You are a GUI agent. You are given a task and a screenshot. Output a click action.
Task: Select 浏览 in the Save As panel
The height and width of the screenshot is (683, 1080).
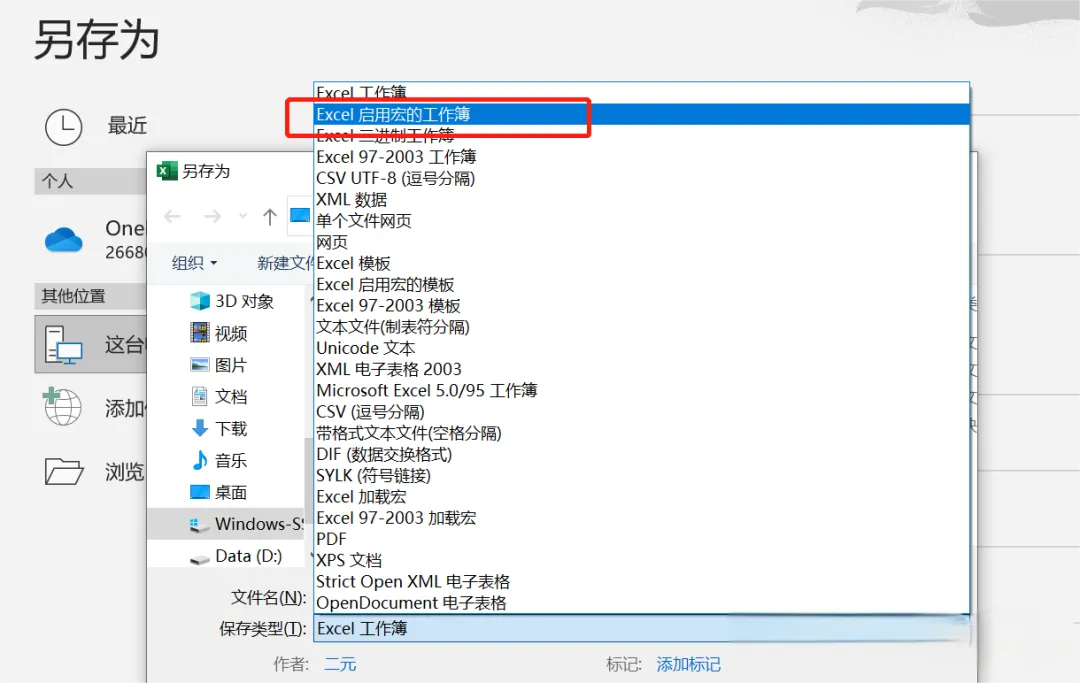[x=124, y=472]
